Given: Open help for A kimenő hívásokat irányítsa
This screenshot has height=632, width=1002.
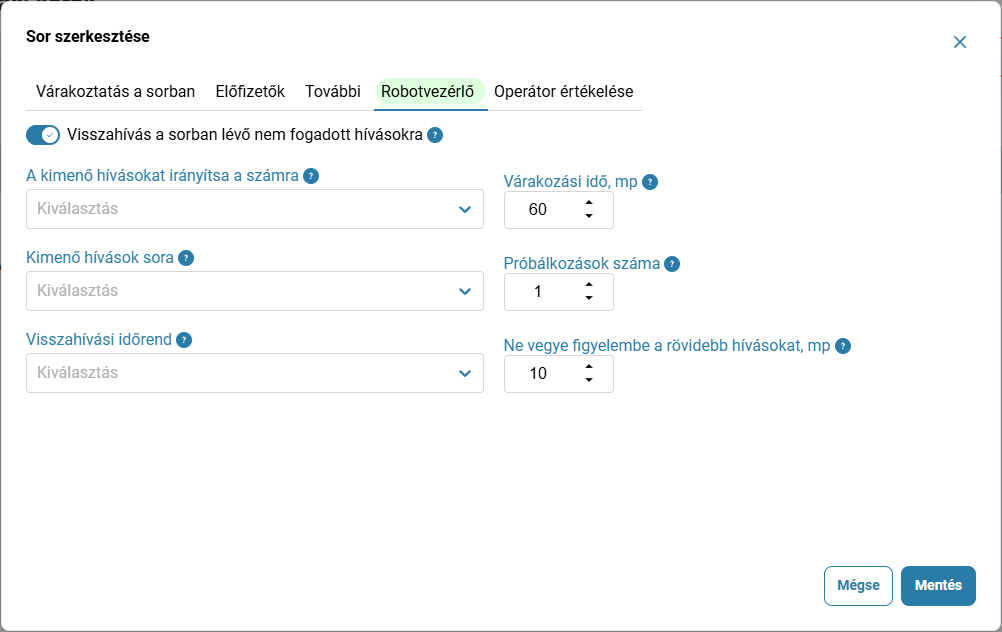Looking at the screenshot, I should click(311, 176).
